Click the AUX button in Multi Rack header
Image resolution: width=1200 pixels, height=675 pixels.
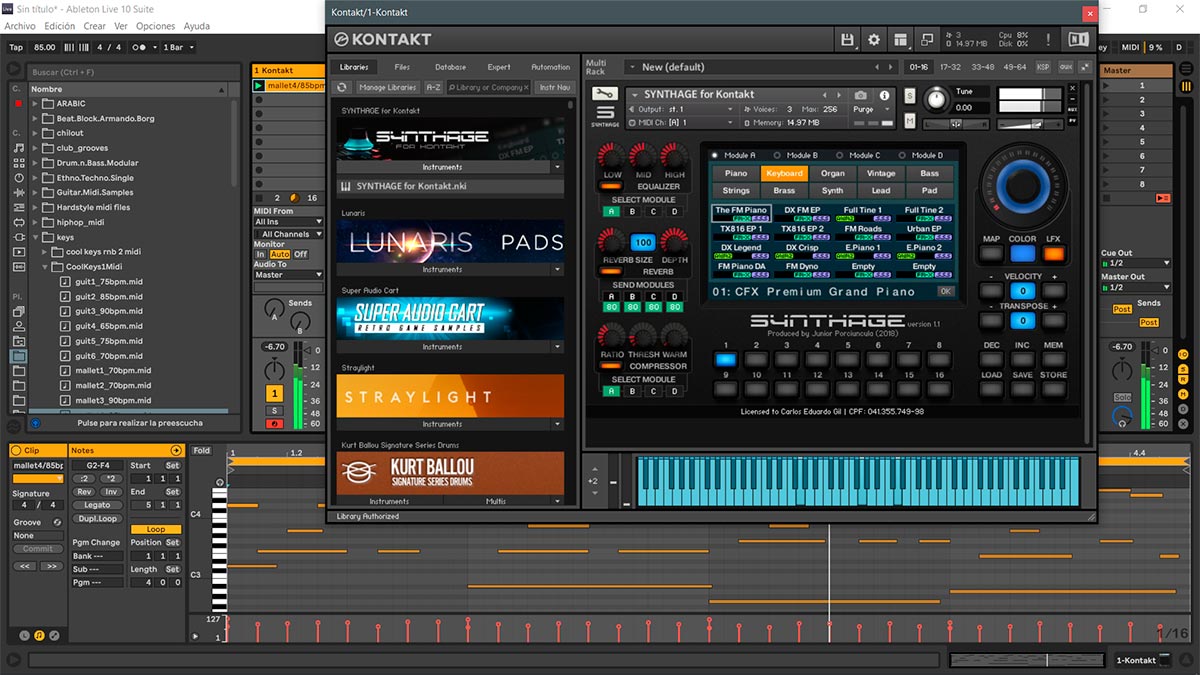point(1065,67)
